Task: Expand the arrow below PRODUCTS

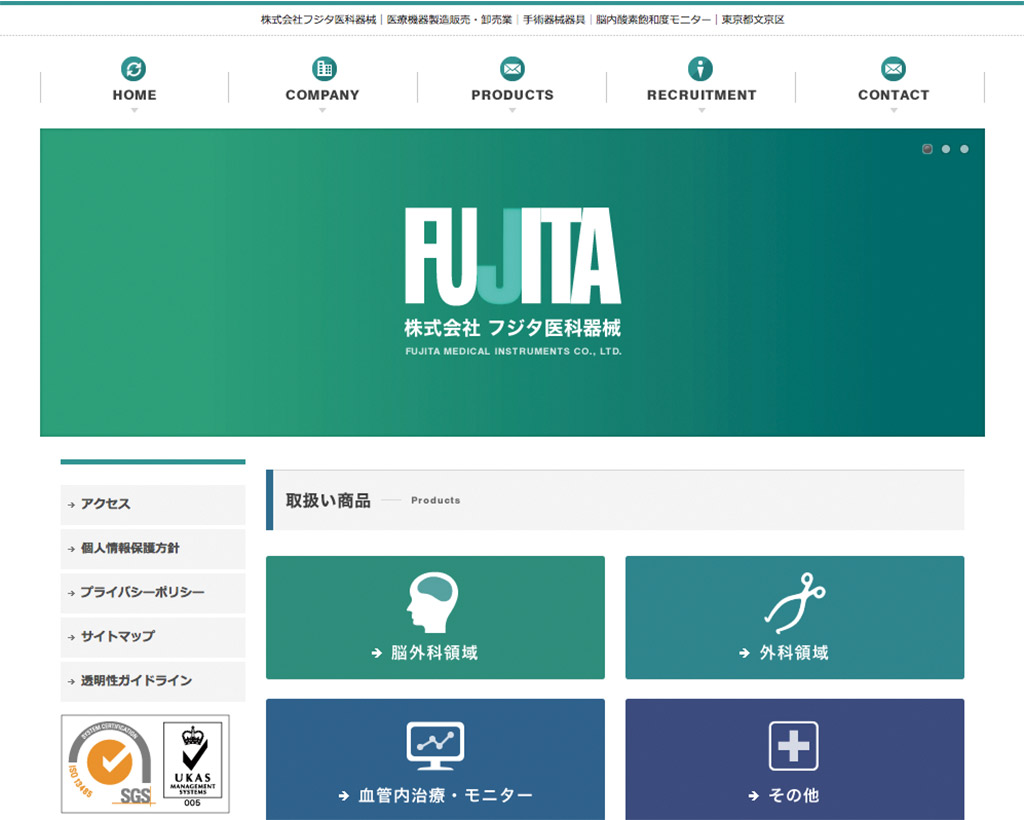Action: tap(513, 110)
